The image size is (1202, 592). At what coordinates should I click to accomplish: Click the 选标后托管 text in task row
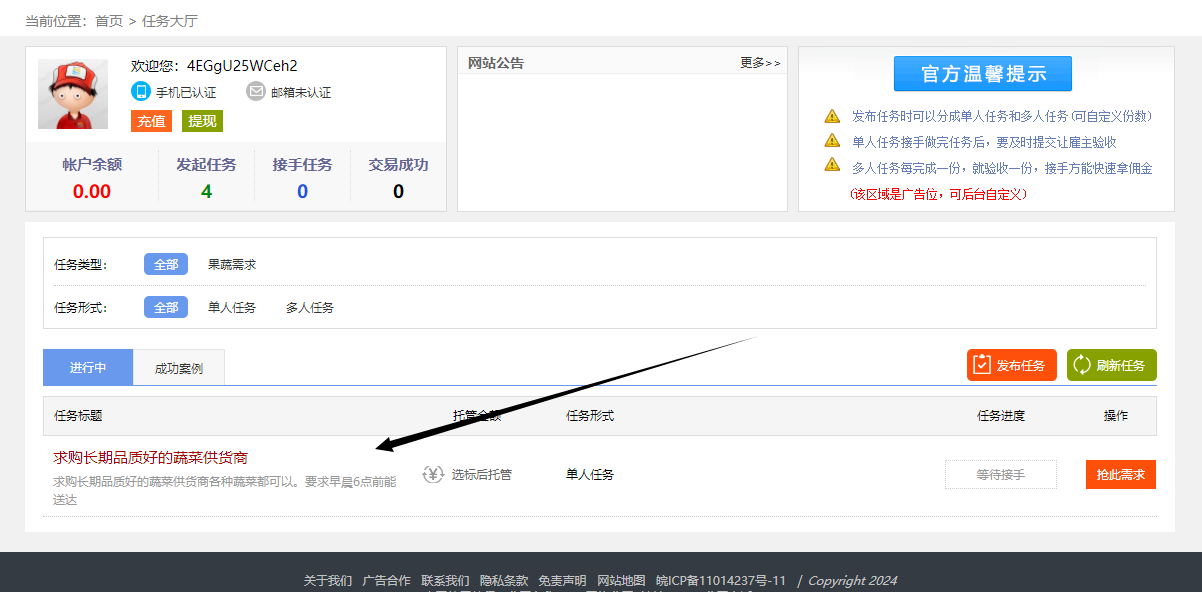coord(482,475)
